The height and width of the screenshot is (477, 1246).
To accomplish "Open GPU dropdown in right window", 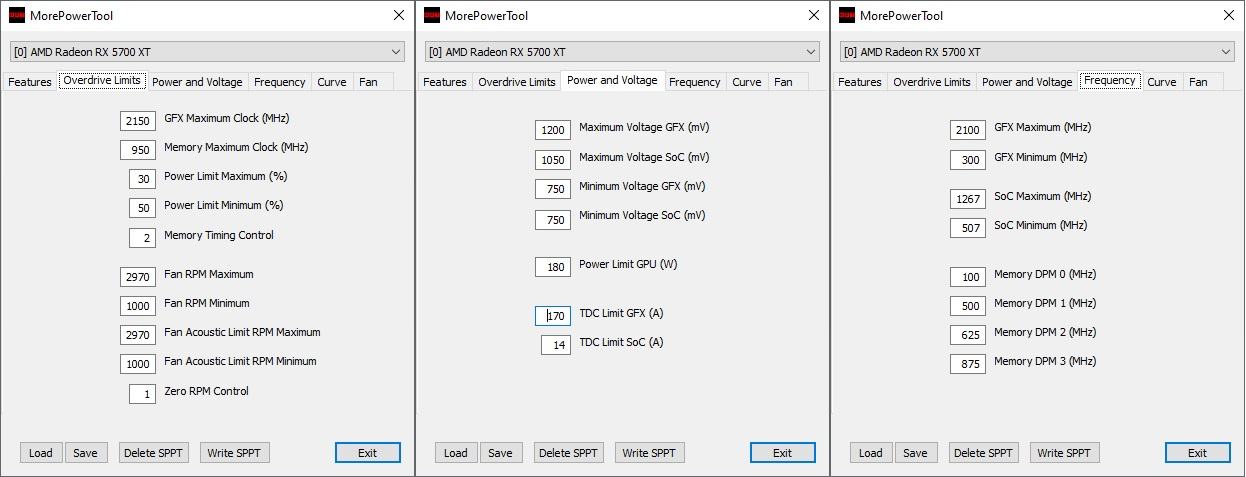I will click(x=1037, y=52).
